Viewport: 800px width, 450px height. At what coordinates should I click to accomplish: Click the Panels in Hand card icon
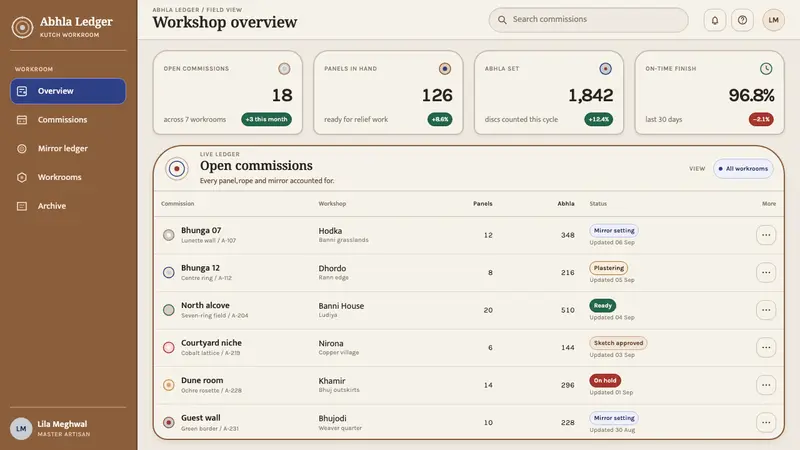(x=445, y=68)
